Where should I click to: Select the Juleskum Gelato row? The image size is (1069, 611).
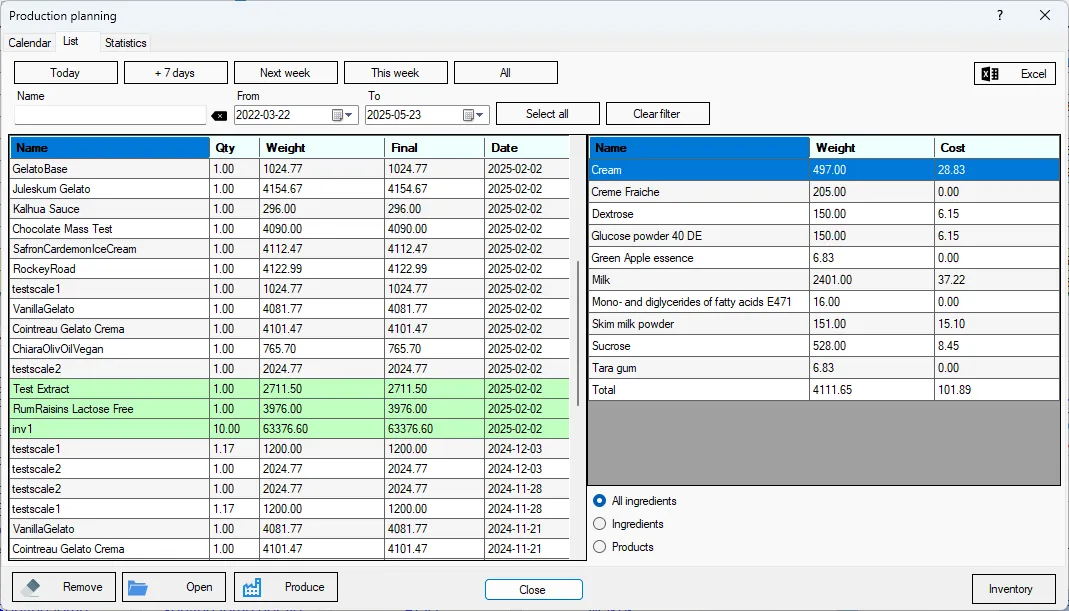point(289,189)
